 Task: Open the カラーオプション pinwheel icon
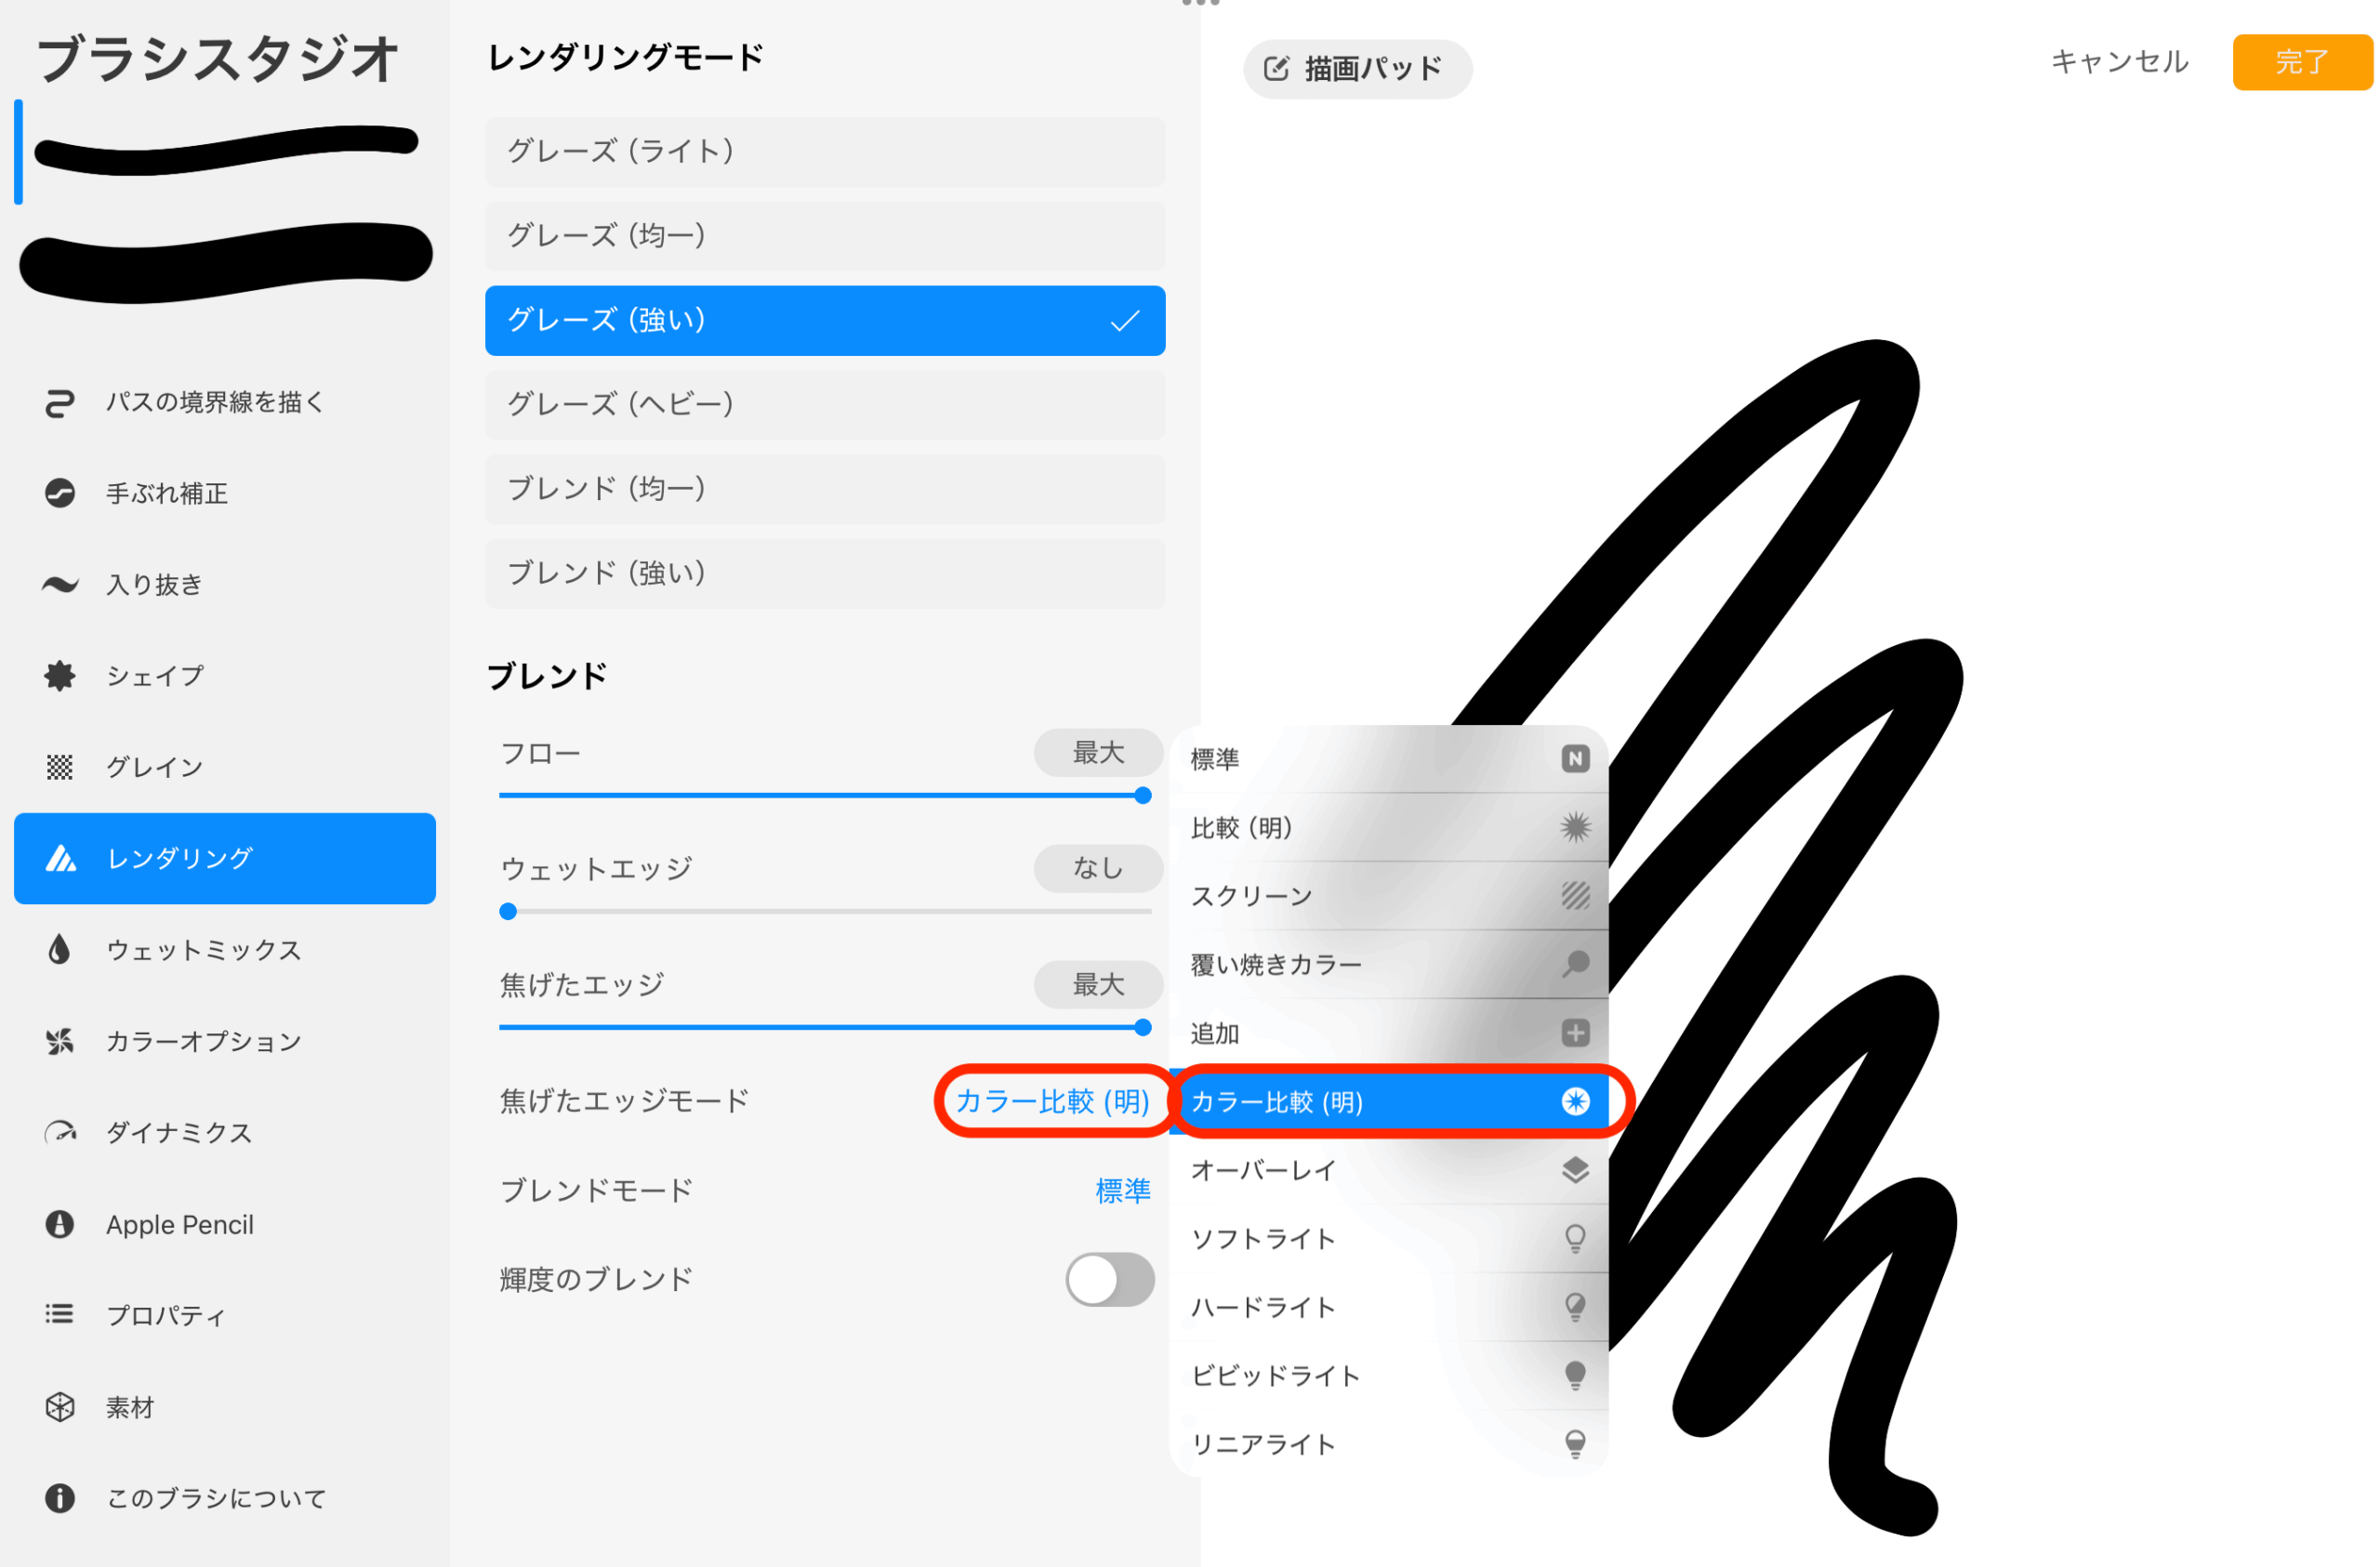[x=60, y=1042]
